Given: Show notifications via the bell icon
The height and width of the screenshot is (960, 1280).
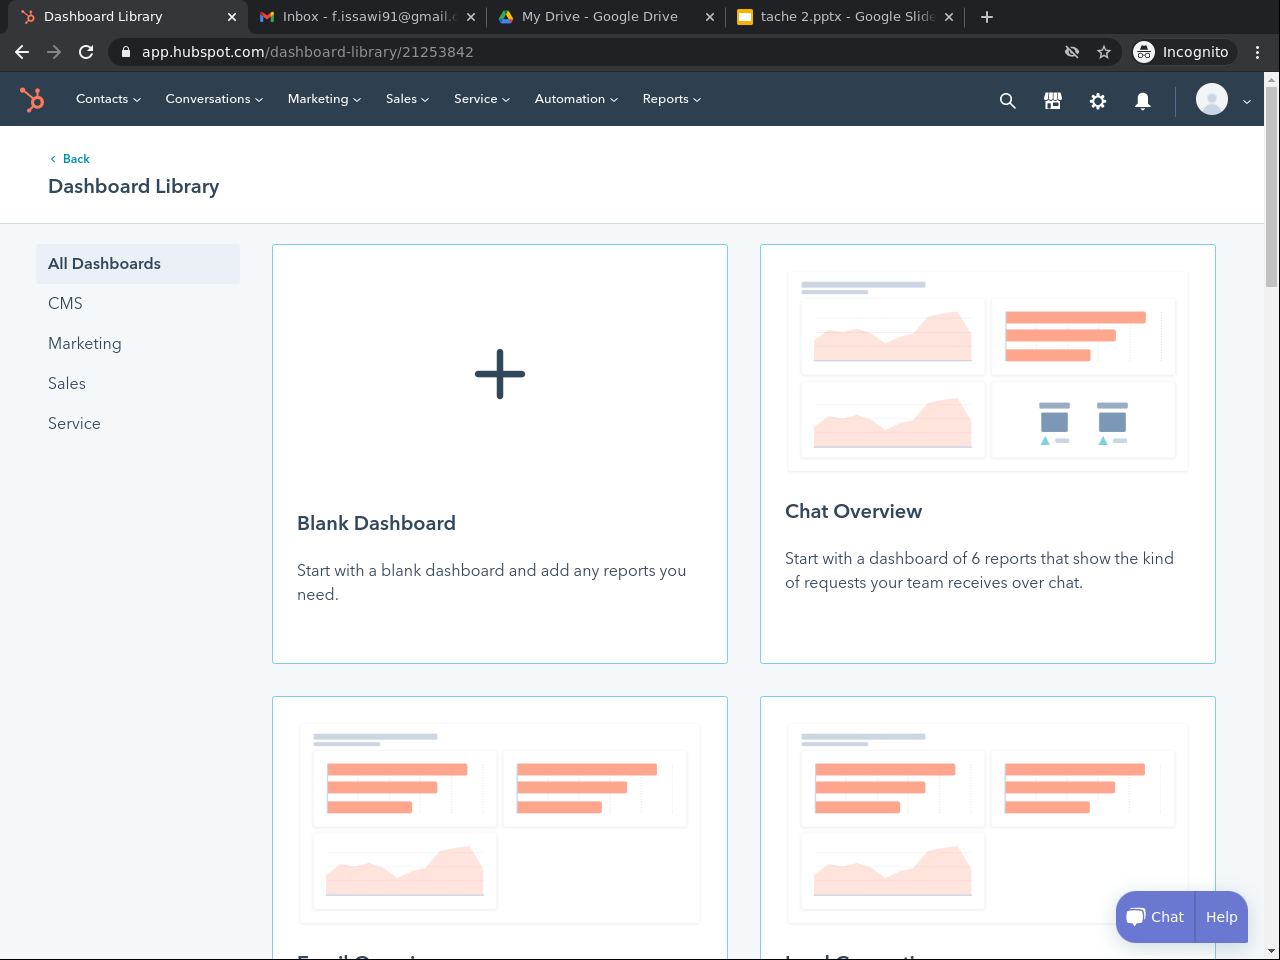Looking at the screenshot, I should [x=1142, y=100].
